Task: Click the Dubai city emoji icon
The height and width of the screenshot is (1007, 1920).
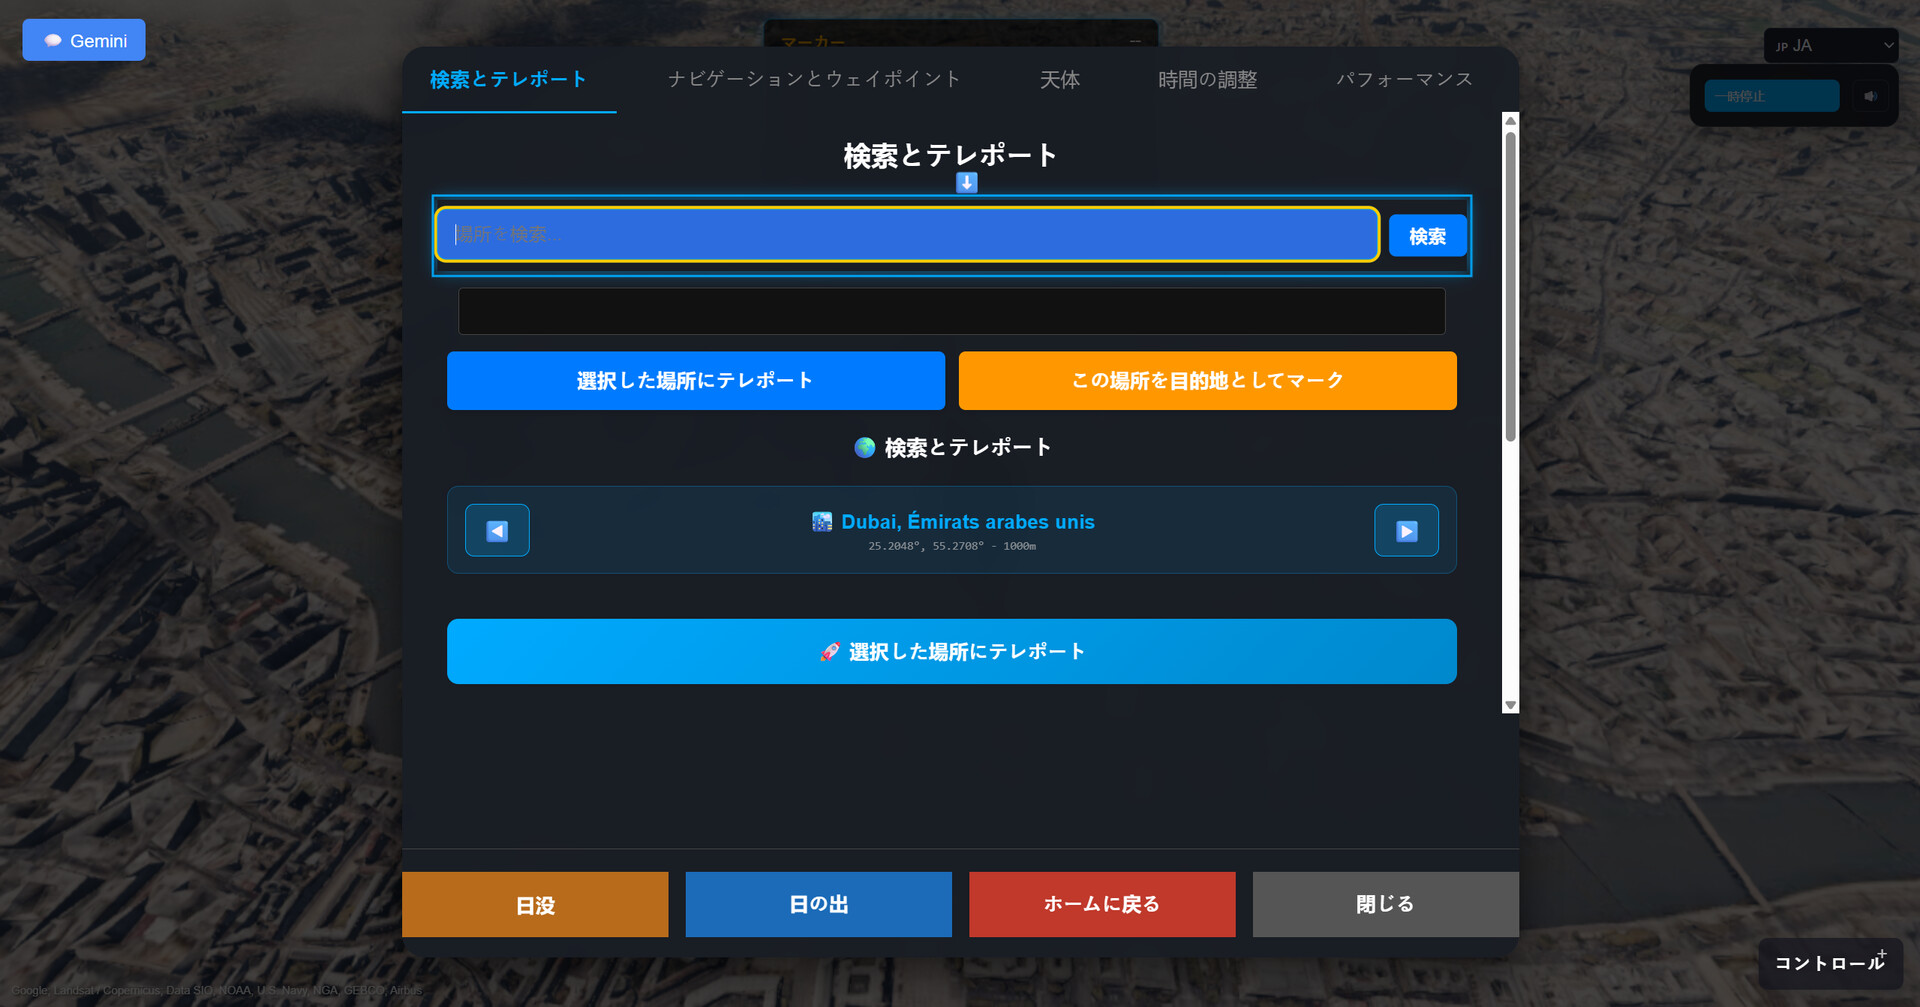Action: (822, 522)
